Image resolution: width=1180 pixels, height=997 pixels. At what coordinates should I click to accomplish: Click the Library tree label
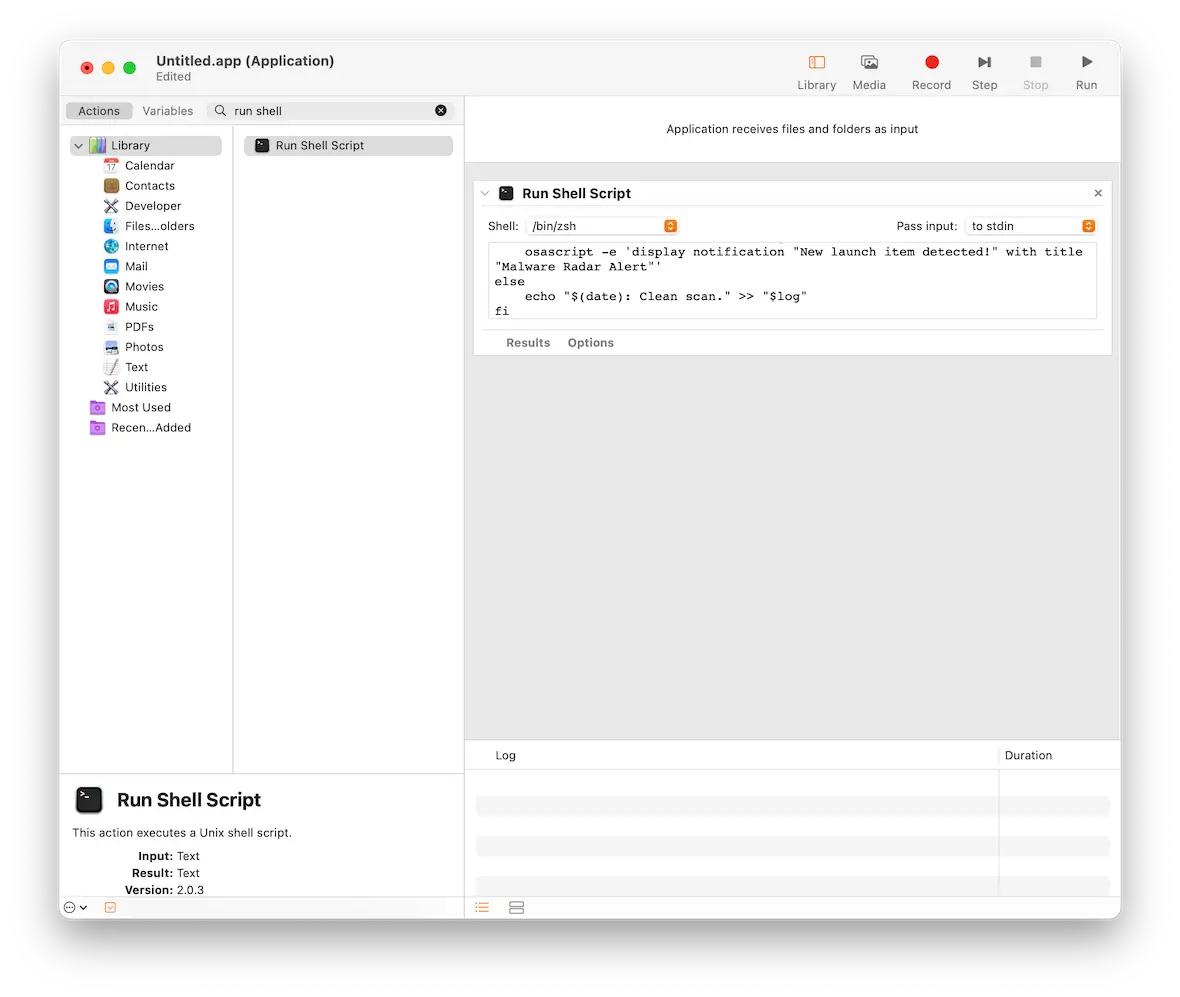130,146
